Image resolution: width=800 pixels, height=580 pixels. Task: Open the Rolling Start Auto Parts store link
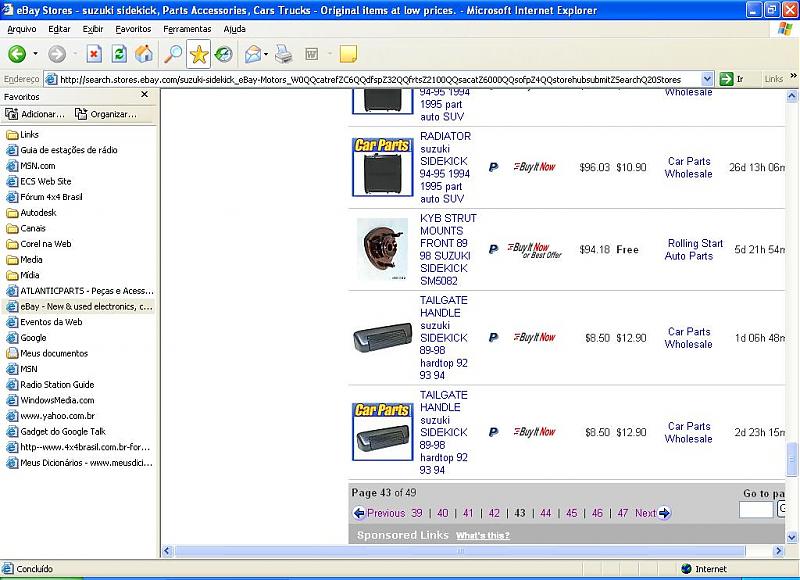(693, 249)
